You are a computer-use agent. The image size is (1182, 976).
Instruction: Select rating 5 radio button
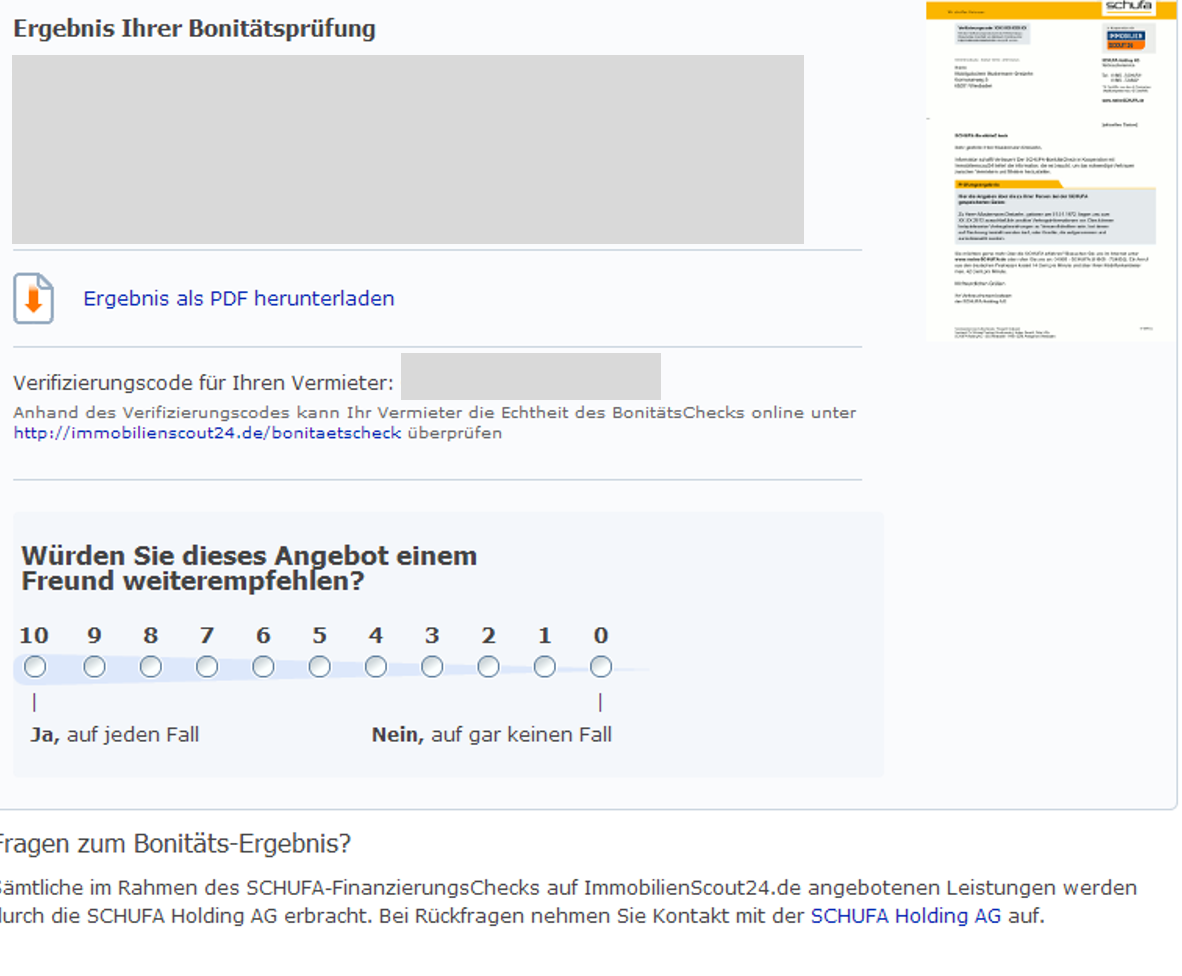tap(320, 667)
